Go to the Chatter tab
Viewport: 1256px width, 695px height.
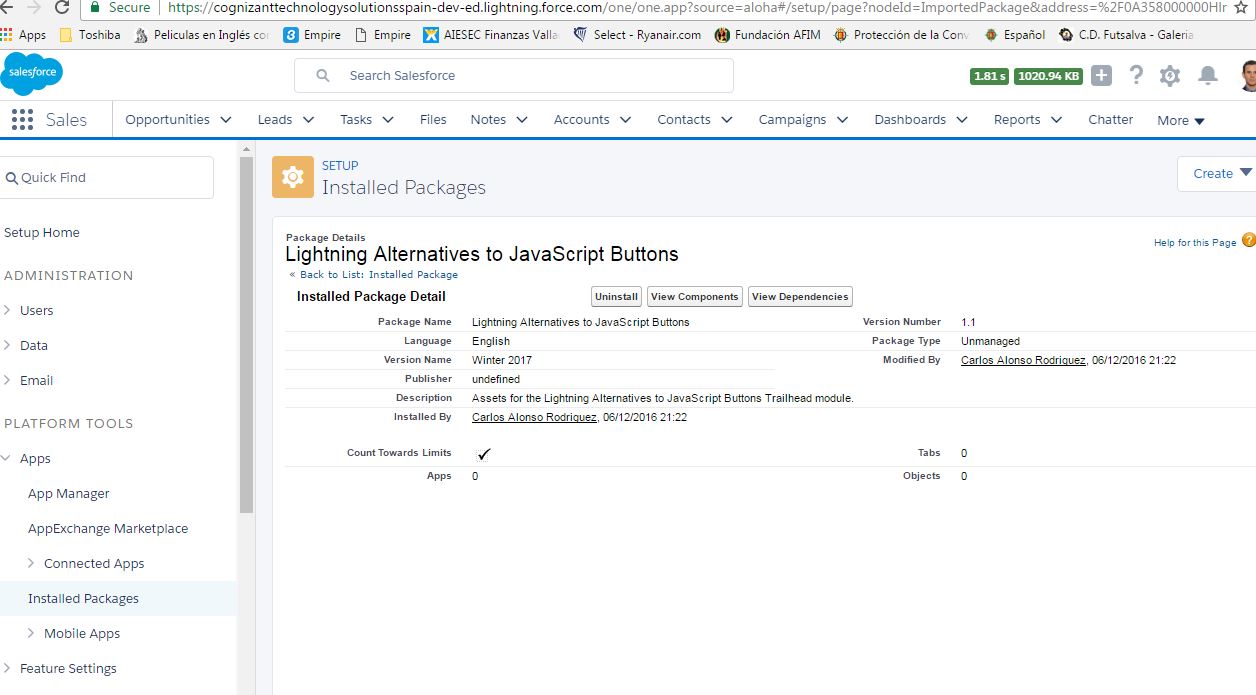(x=1110, y=119)
